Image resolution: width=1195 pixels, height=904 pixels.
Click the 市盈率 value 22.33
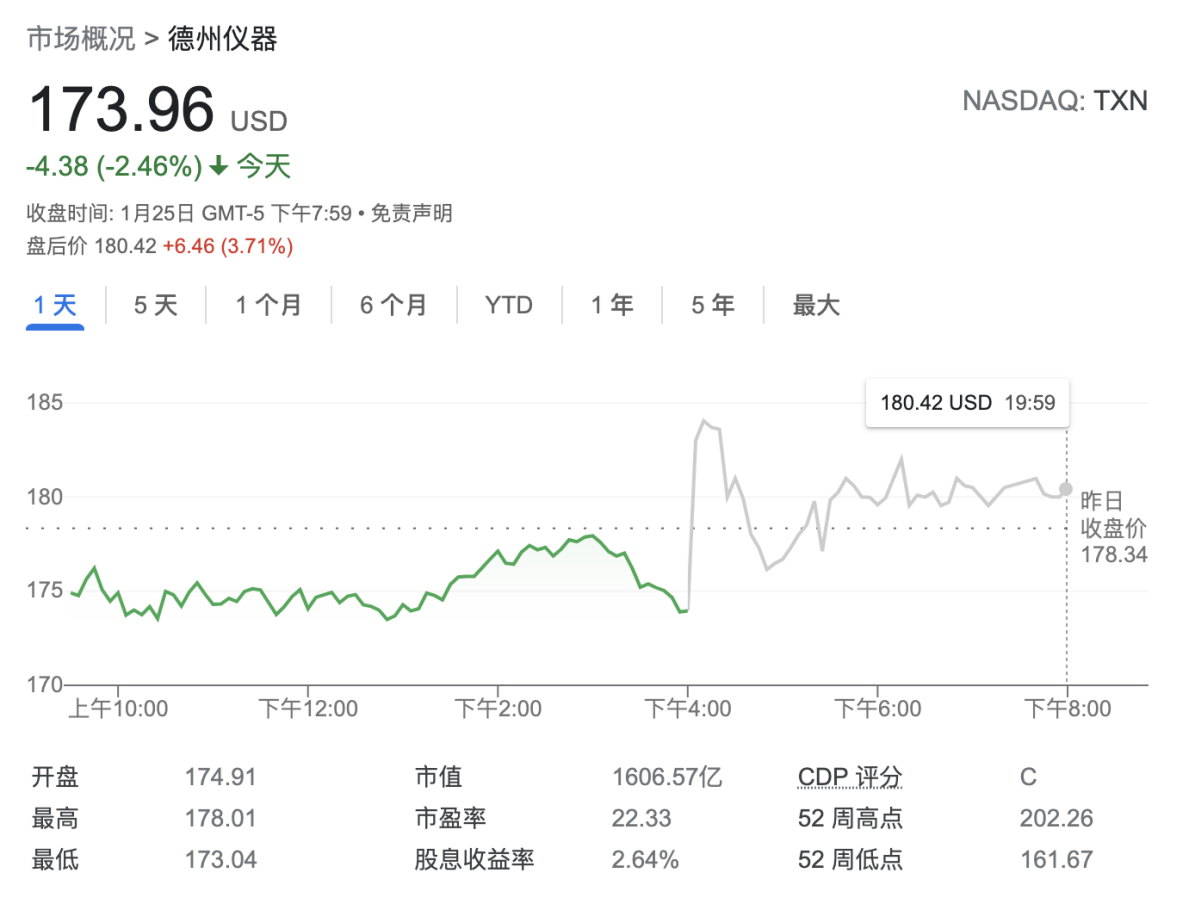click(641, 819)
